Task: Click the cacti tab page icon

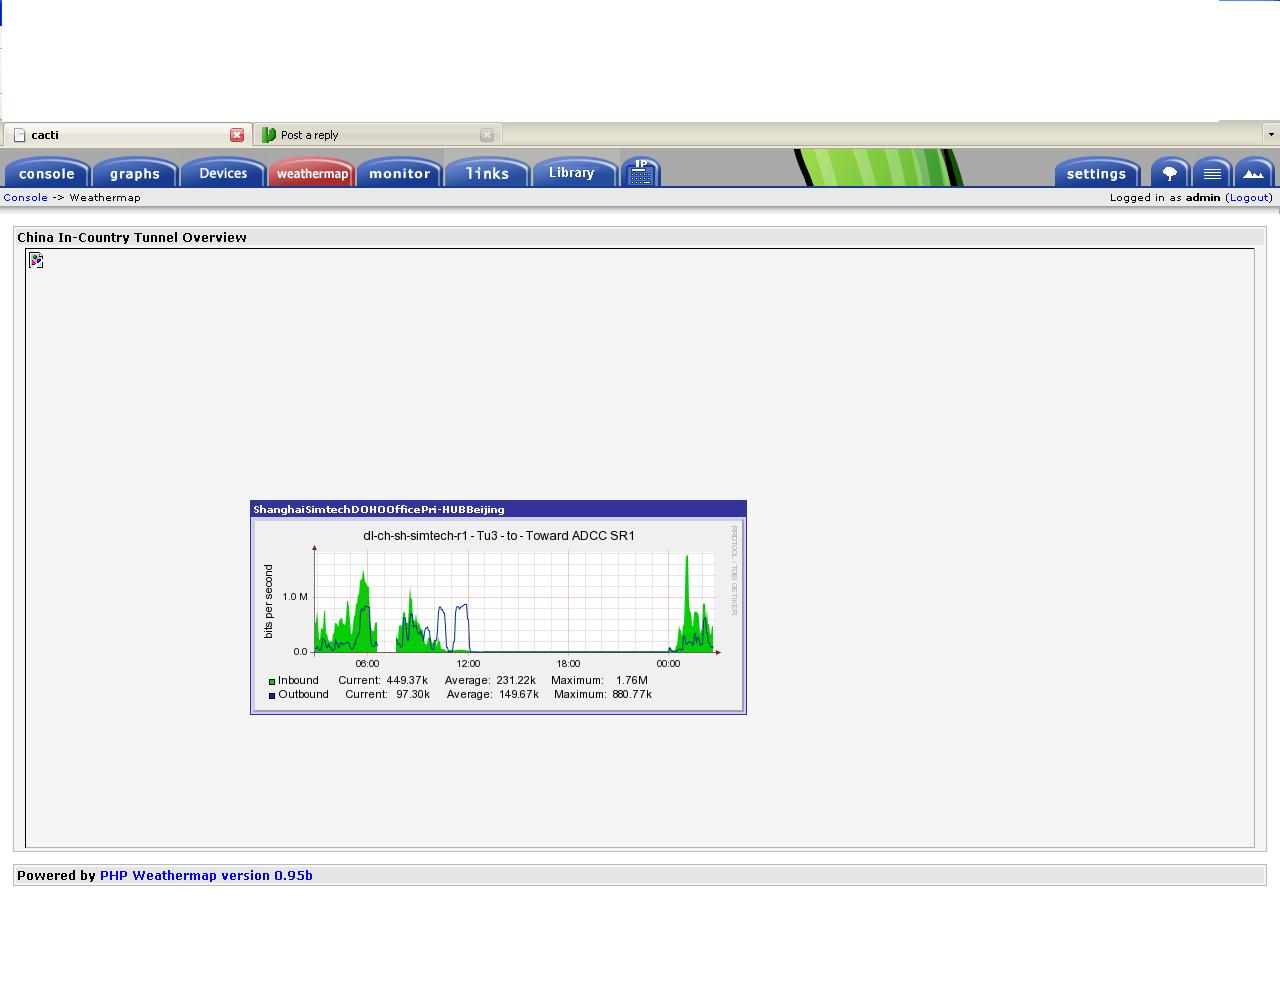Action: coord(19,135)
